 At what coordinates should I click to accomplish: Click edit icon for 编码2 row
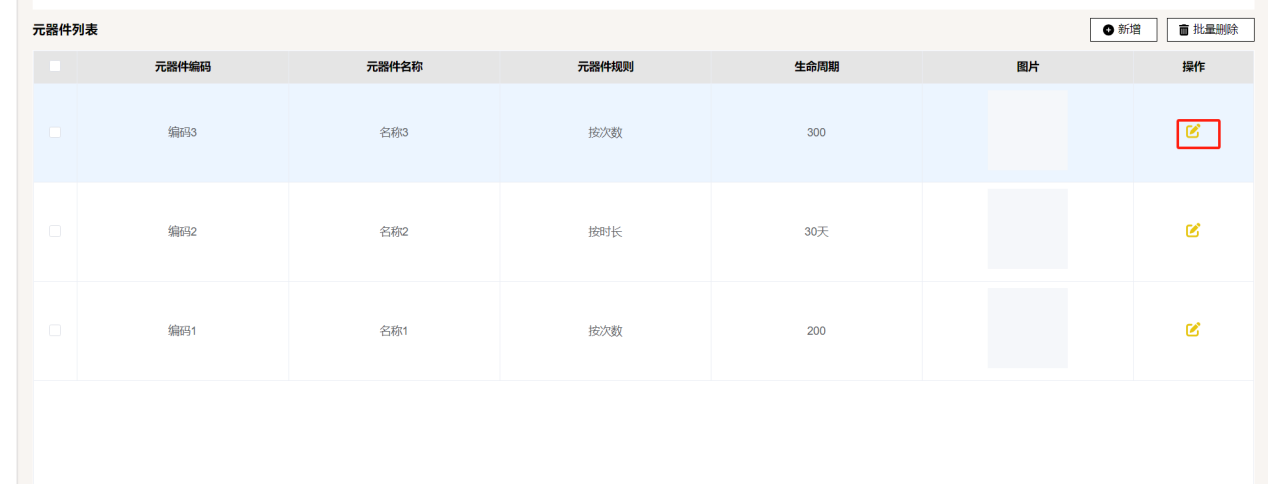pyautogui.click(x=1192, y=230)
